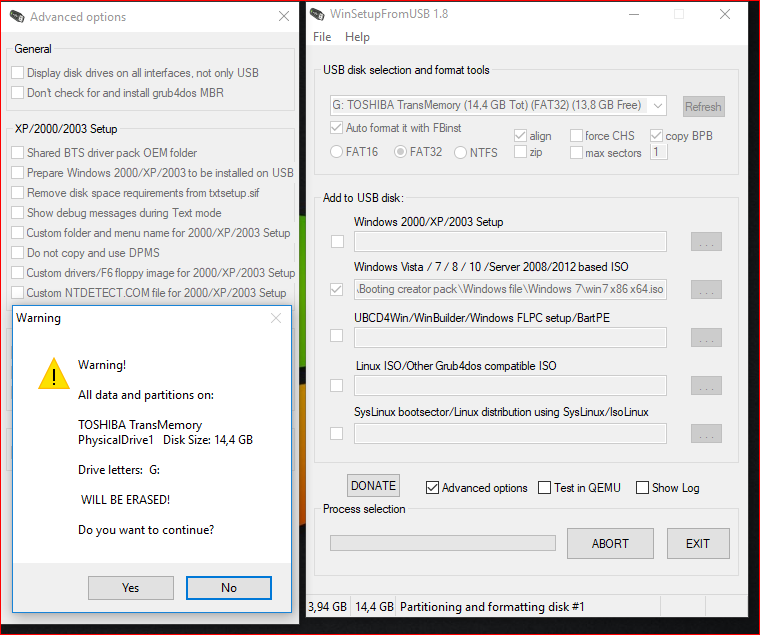This screenshot has width=760, height=635.
Task: Toggle the align checkbox
Action: (x=520, y=136)
